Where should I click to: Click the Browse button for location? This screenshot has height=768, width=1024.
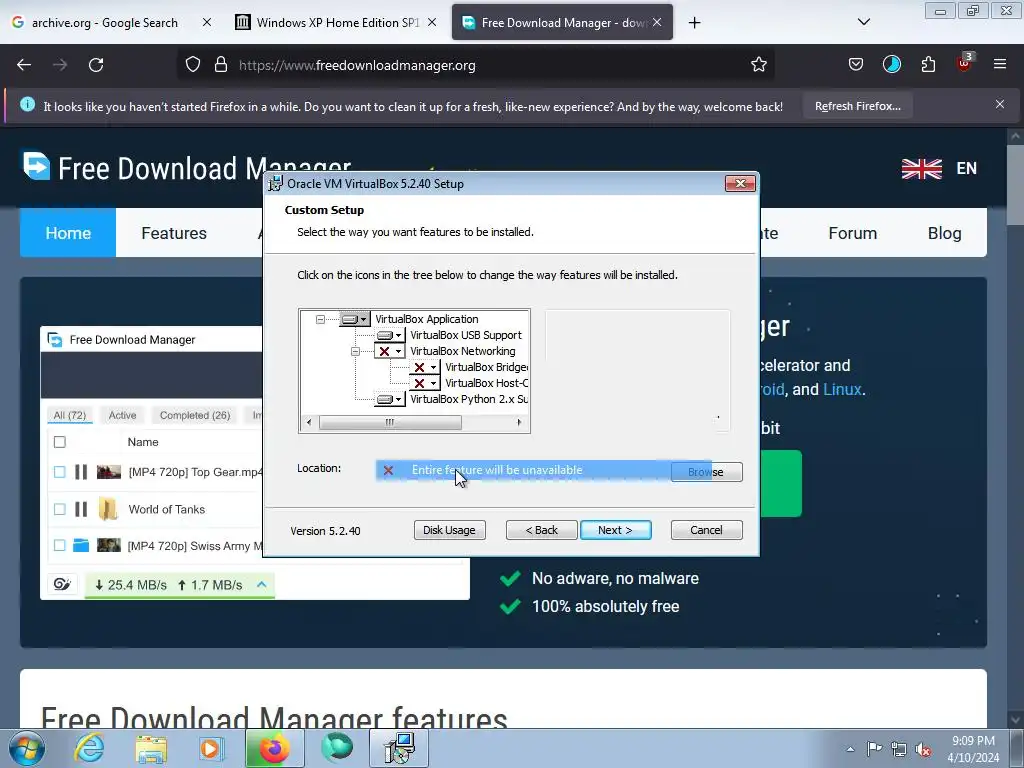click(x=706, y=472)
